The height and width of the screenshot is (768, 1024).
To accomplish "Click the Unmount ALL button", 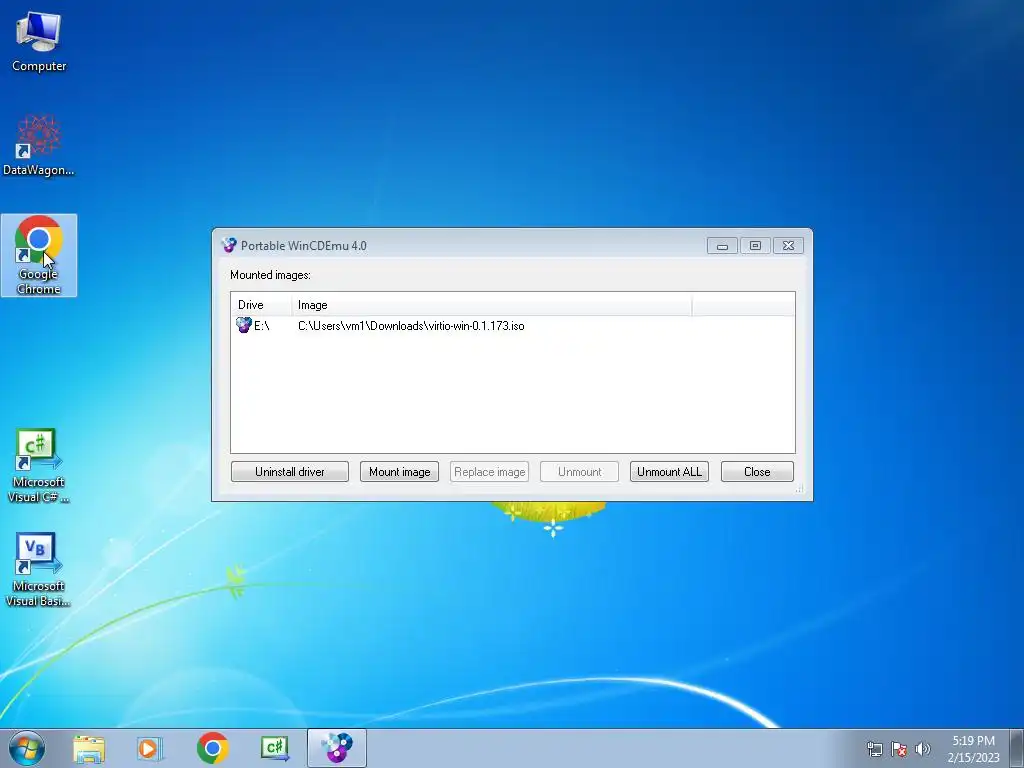I will pos(669,472).
